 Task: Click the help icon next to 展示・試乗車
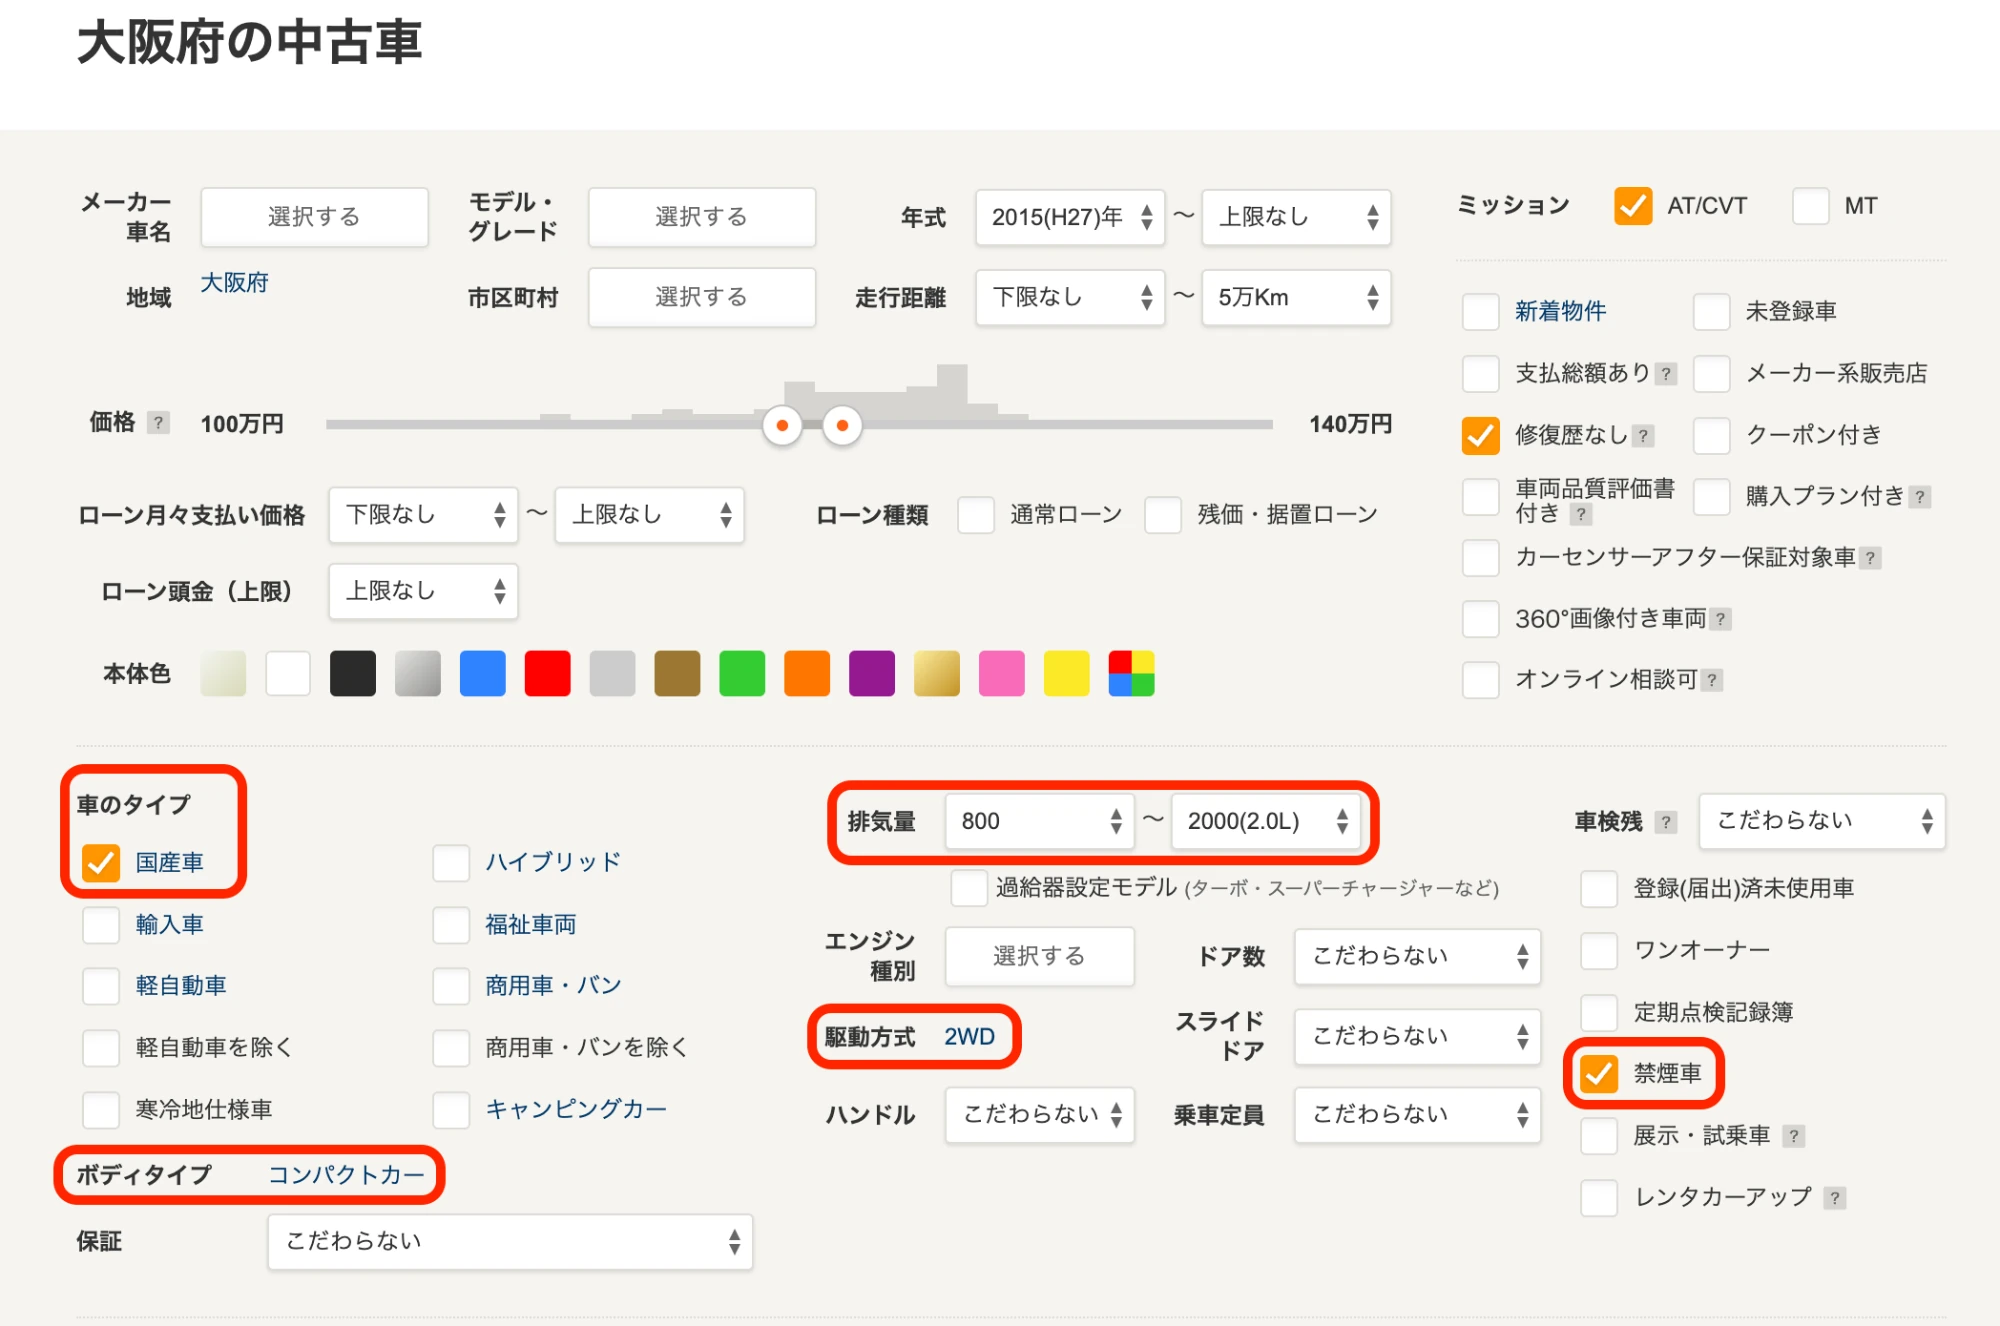pos(1794,1137)
